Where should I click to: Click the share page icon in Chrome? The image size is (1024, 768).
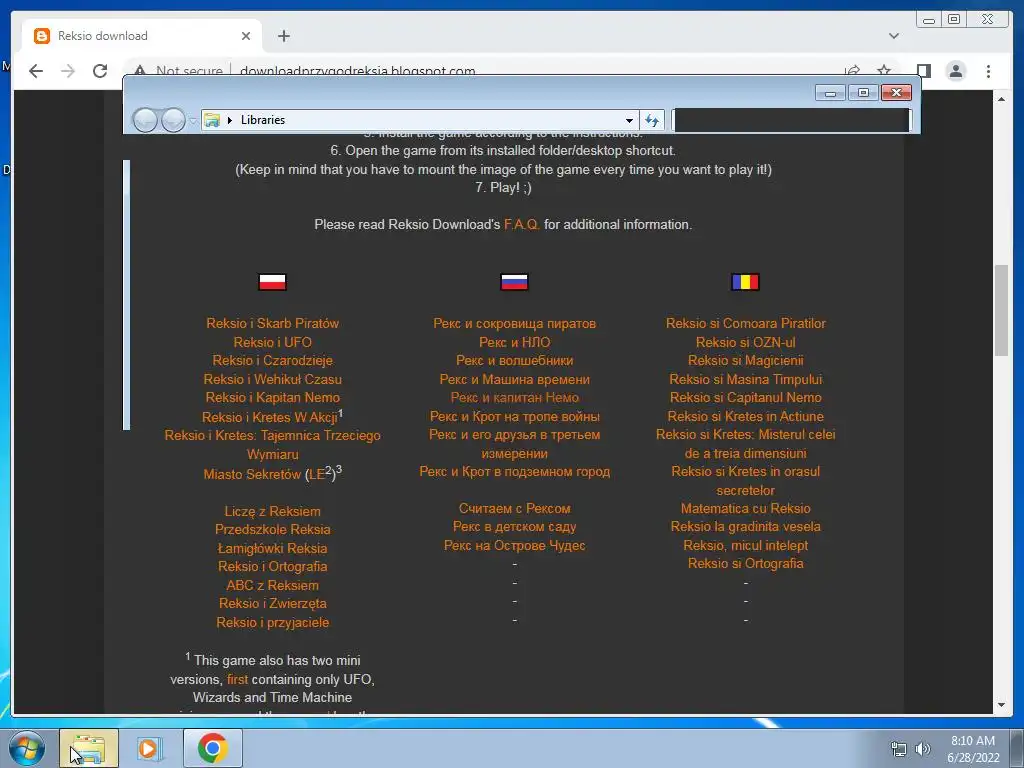pos(852,70)
